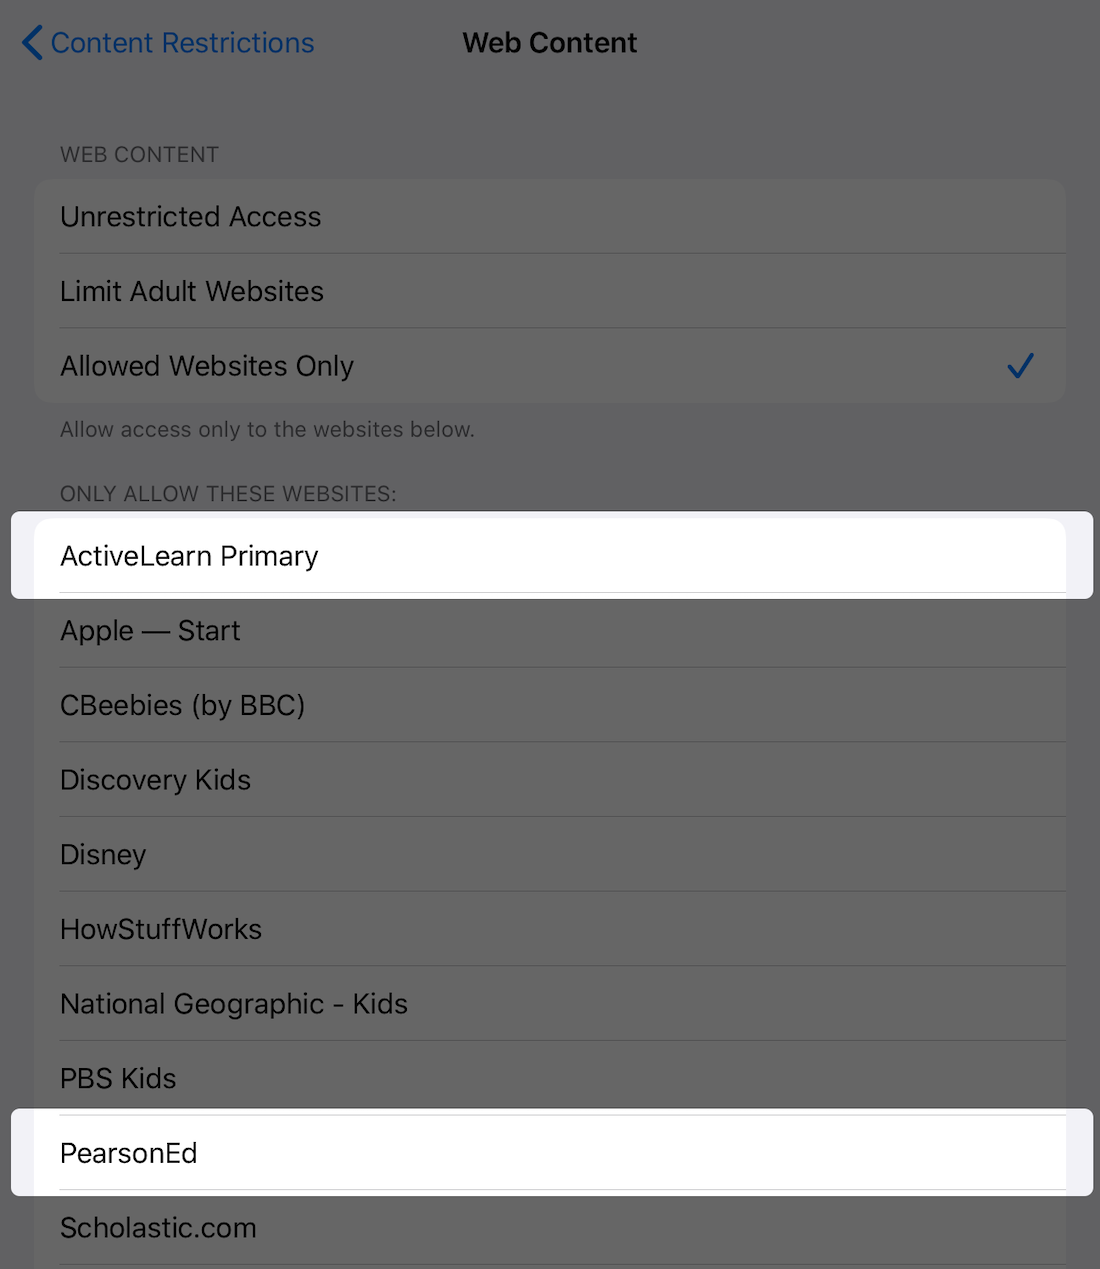Tap the blue checkmark icon

click(x=1020, y=366)
